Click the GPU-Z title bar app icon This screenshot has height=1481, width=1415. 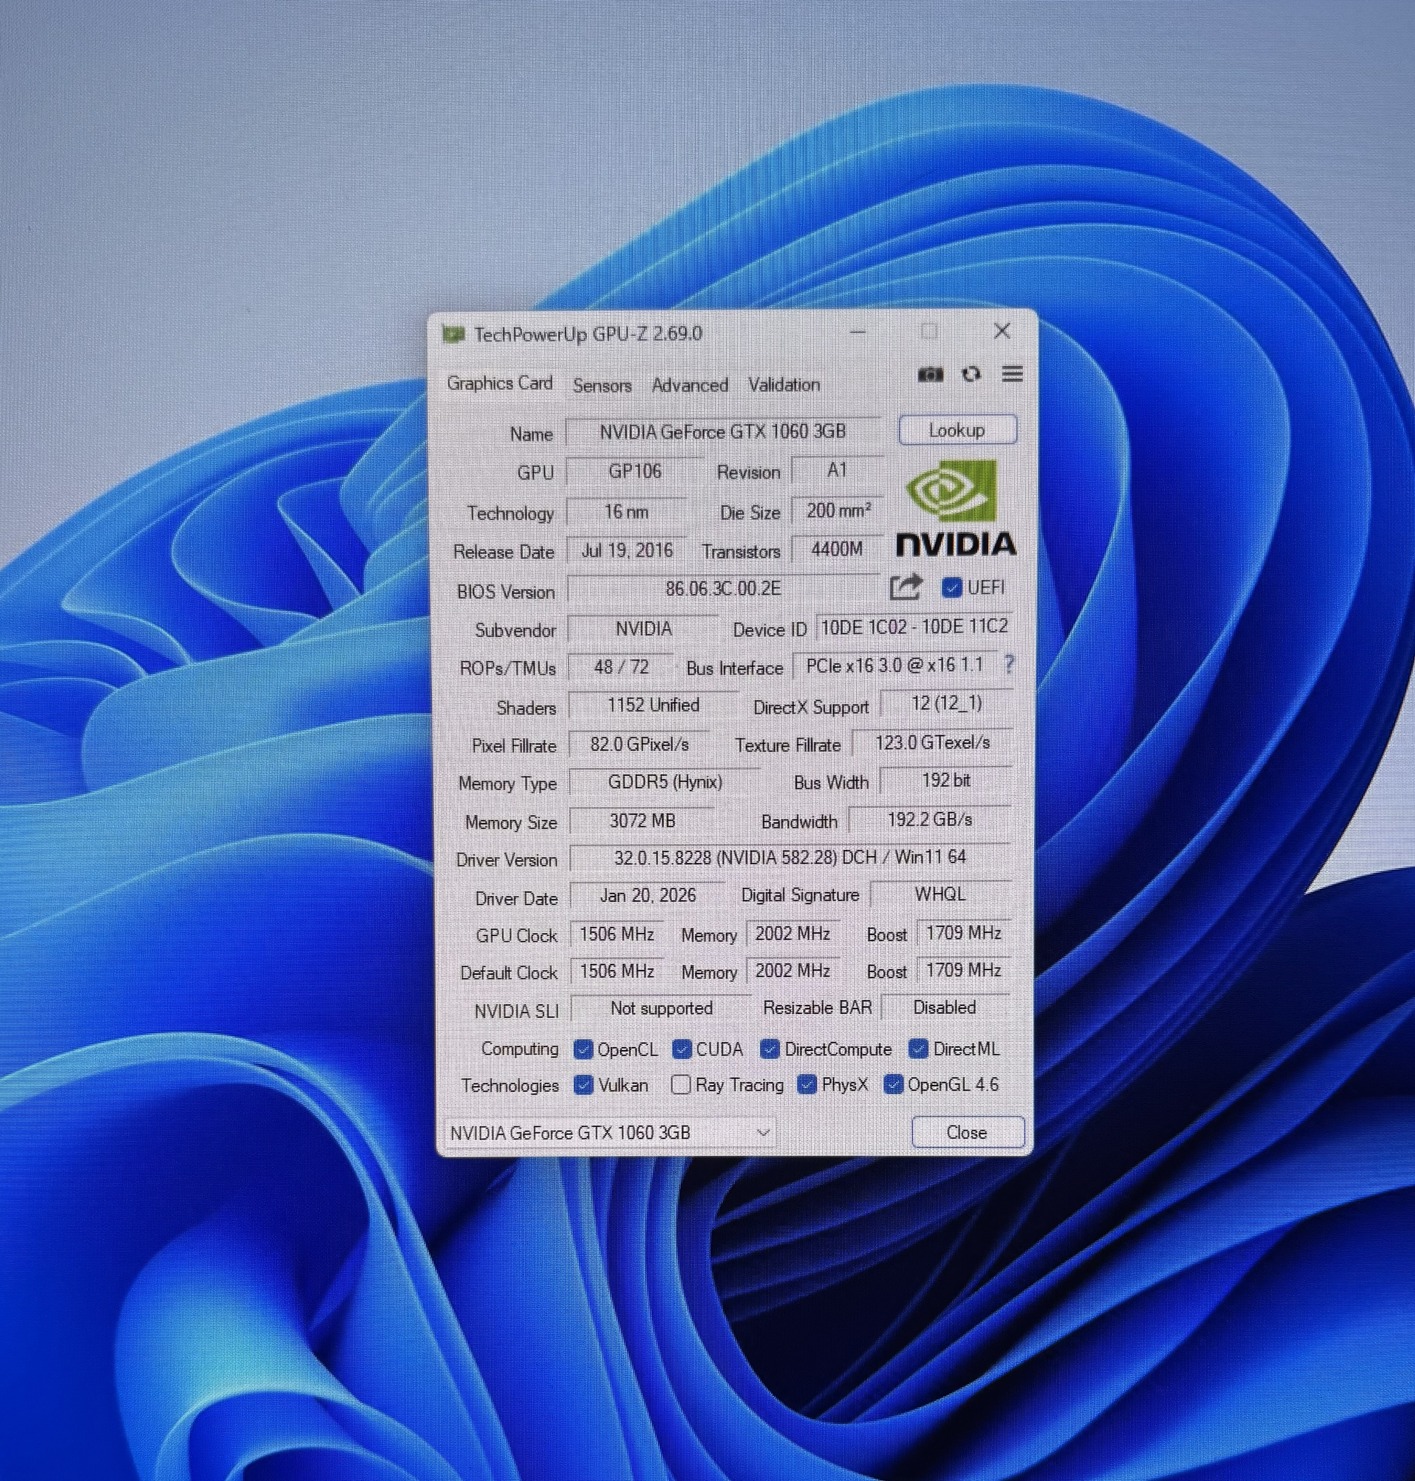(x=454, y=334)
